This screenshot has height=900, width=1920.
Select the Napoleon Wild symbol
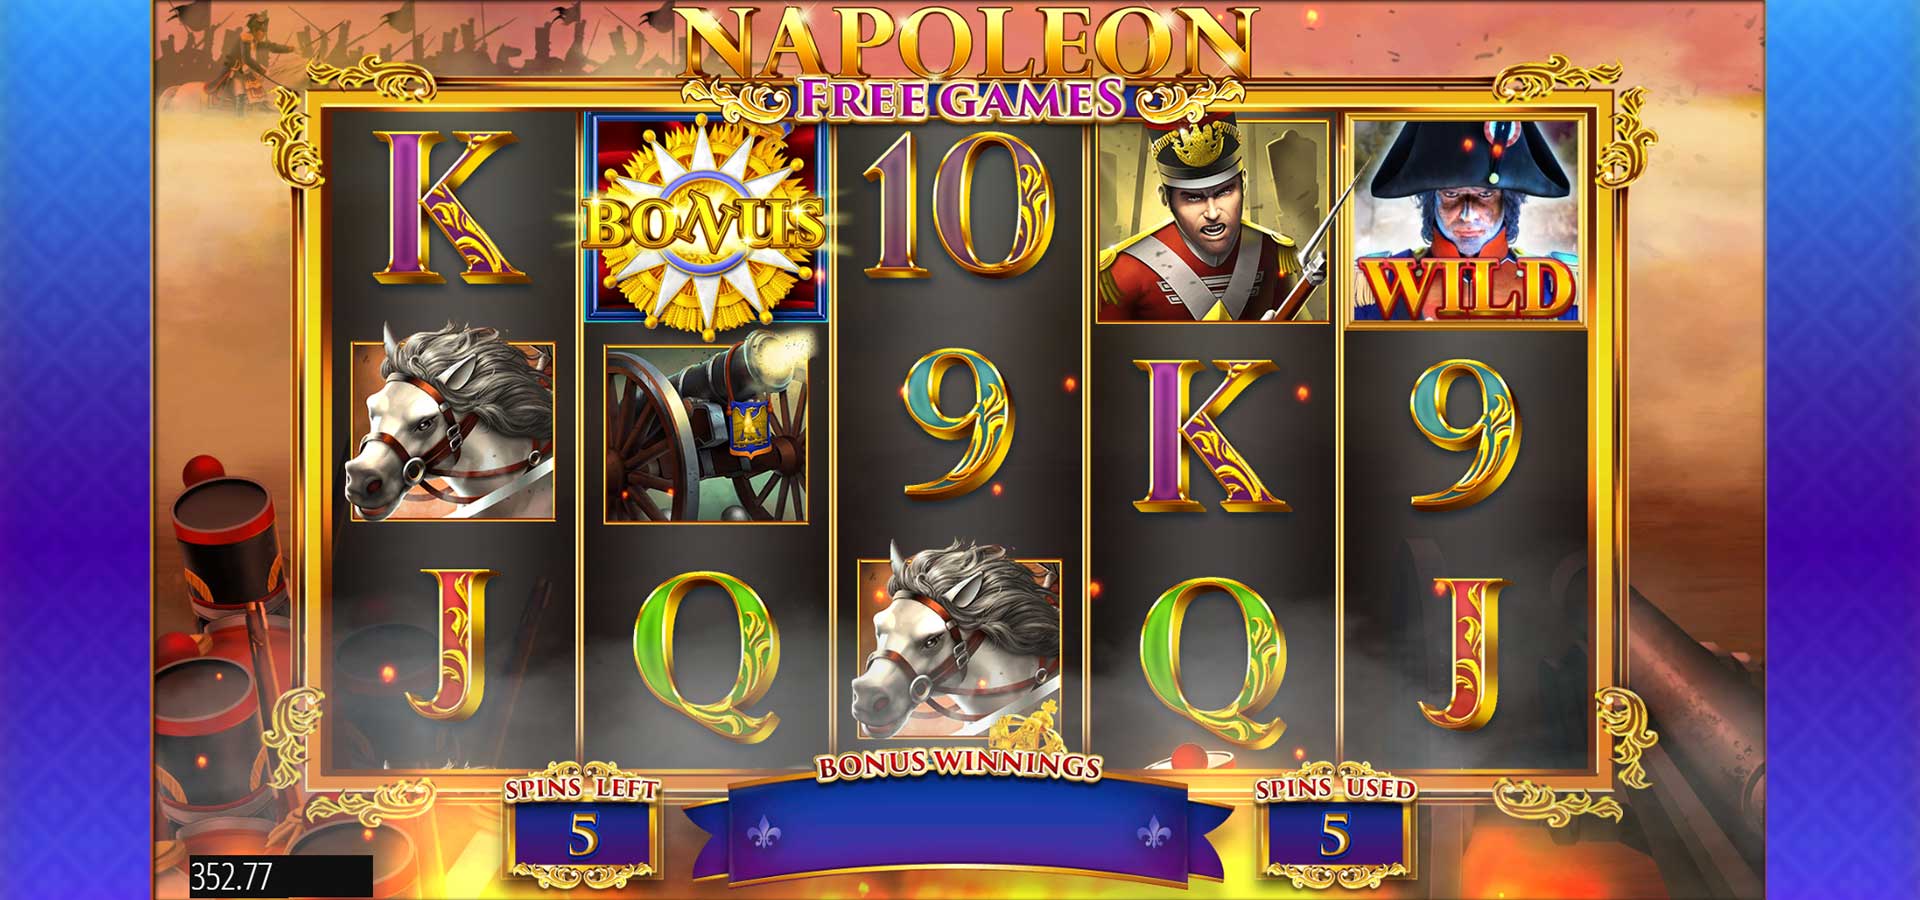pyautogui.click(x=1466, y=221)
